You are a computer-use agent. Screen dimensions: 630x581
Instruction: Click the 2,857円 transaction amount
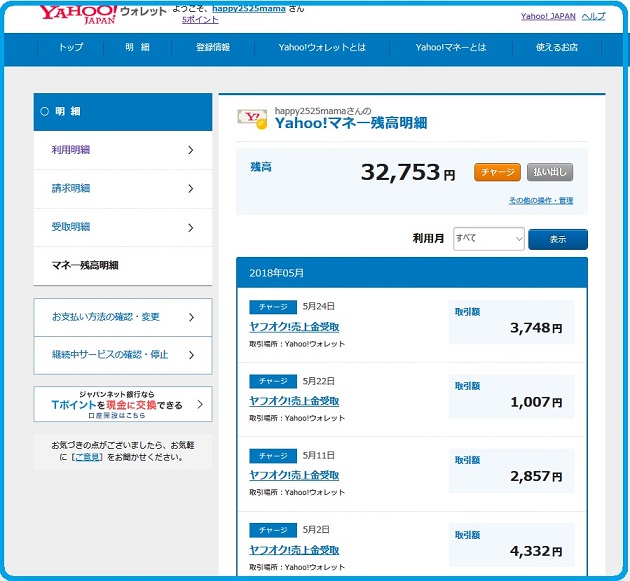pyautogui.click(x=536, y=477)
